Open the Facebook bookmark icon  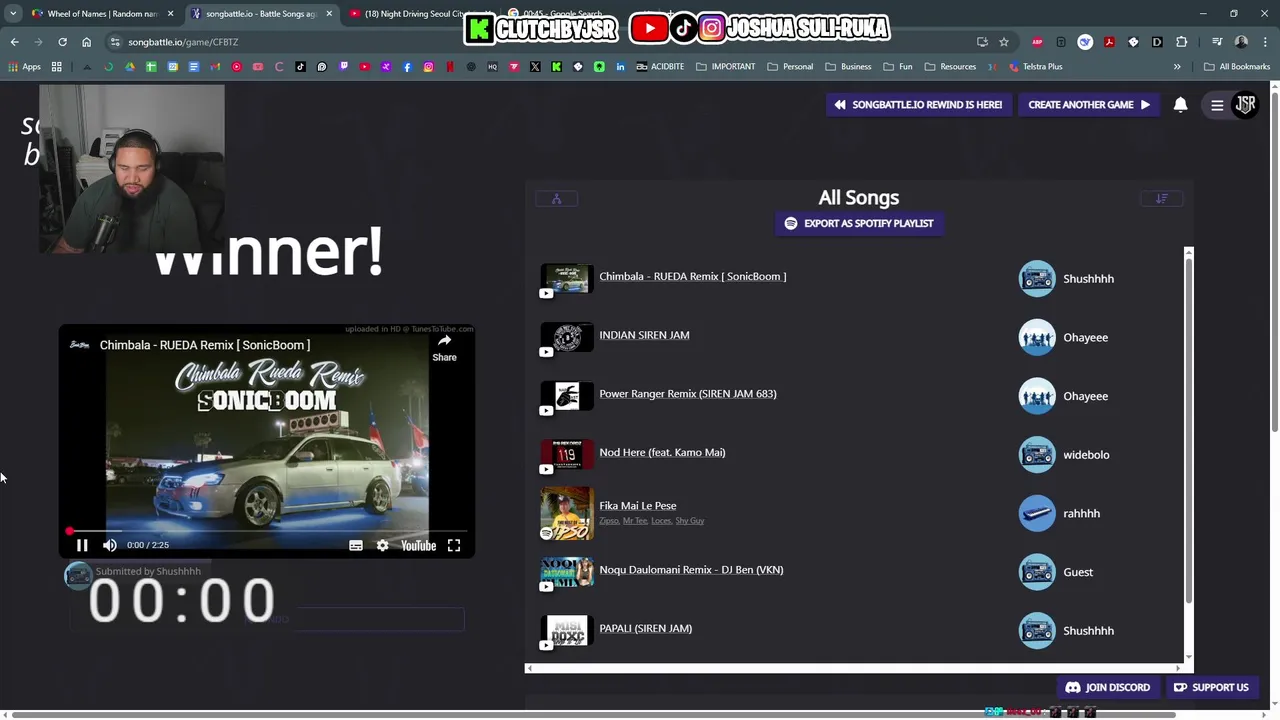tap(407, 66)
